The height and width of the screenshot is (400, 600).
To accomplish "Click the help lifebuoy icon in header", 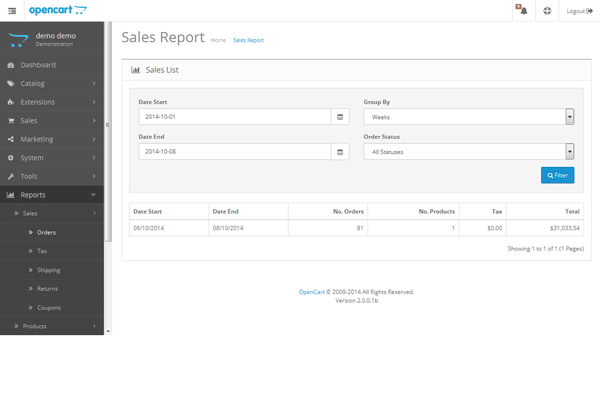I will pyautogui.click(x=547, y=10).
